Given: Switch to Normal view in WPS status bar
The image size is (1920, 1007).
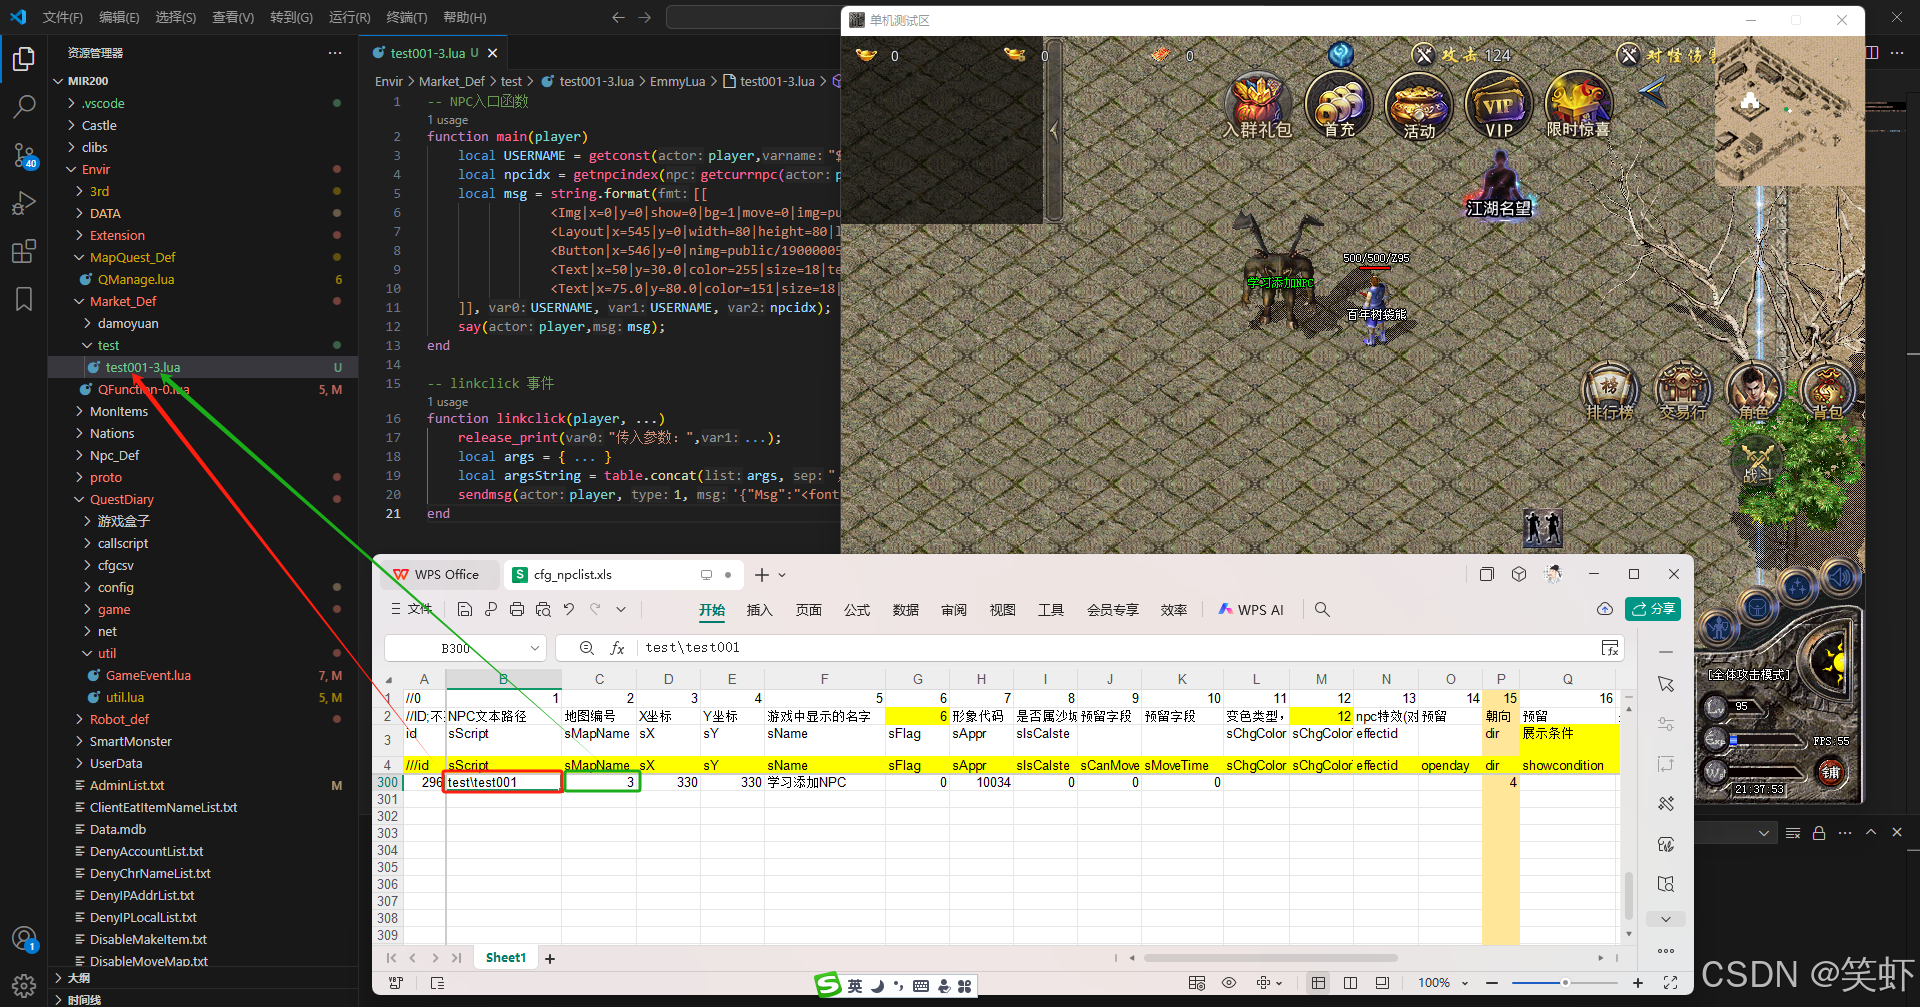Looking at the screenshot, I should tap(1318, 983).
